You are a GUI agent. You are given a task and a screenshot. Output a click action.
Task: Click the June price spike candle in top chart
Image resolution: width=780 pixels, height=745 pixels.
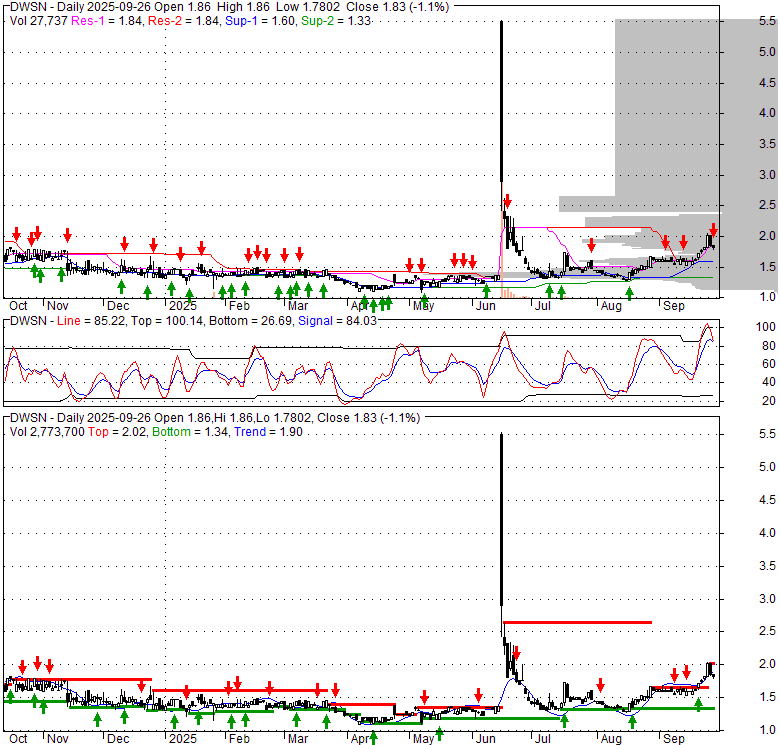pos(501,101)
